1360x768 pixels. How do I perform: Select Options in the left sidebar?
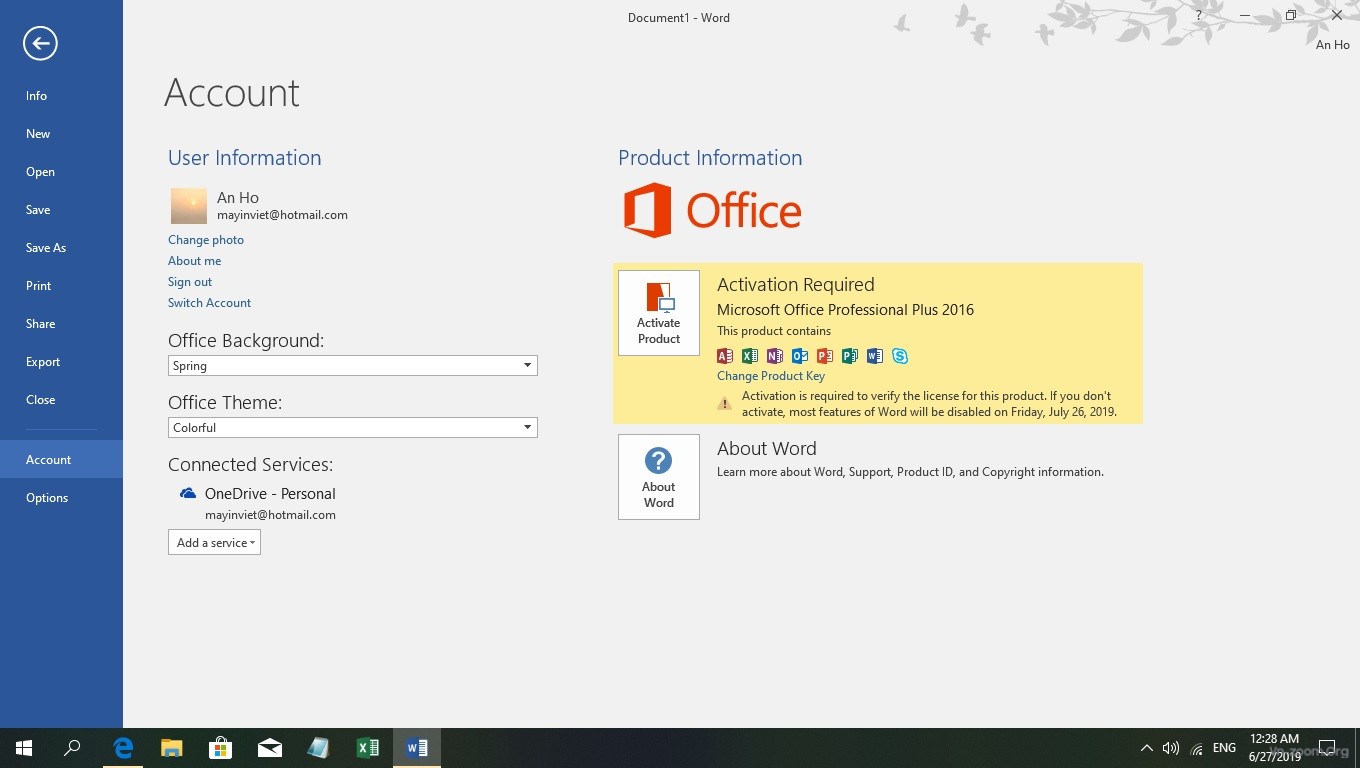tap(47, 498)
